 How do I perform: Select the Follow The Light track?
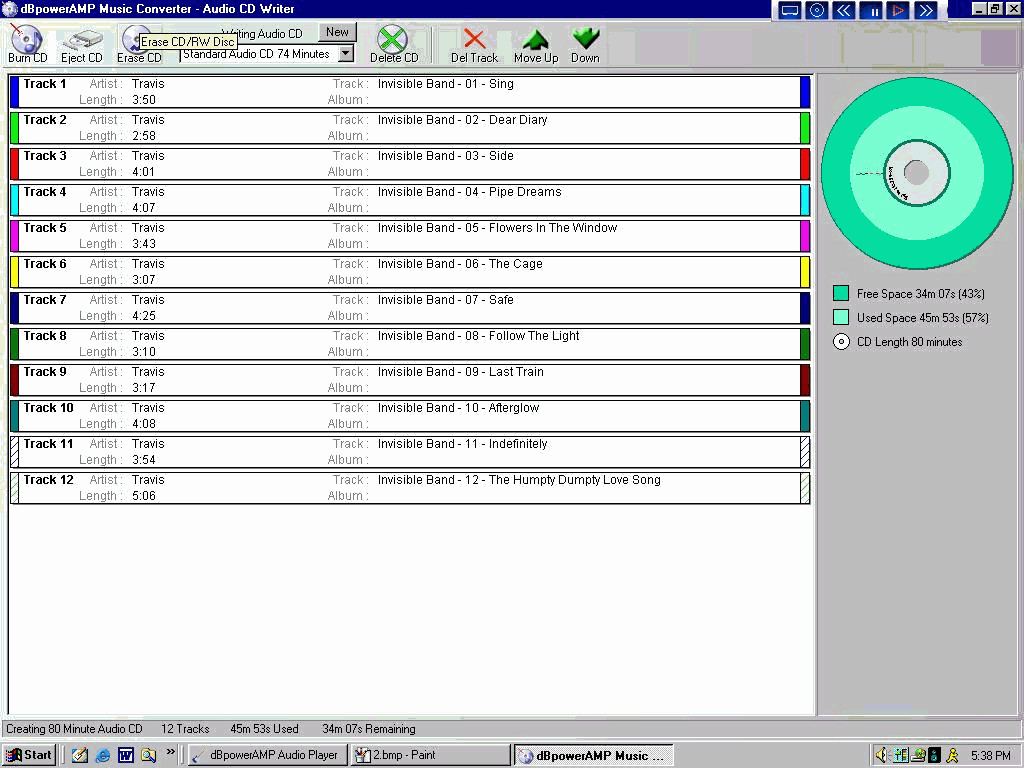[410, 343]
